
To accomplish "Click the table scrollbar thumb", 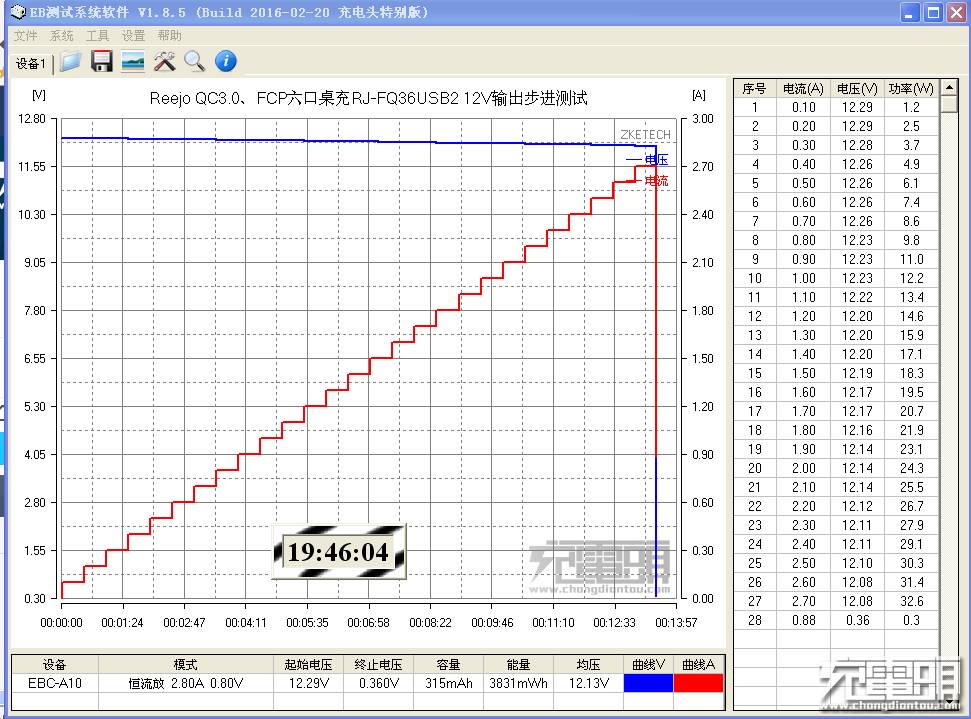I will [x=949, y=103].
